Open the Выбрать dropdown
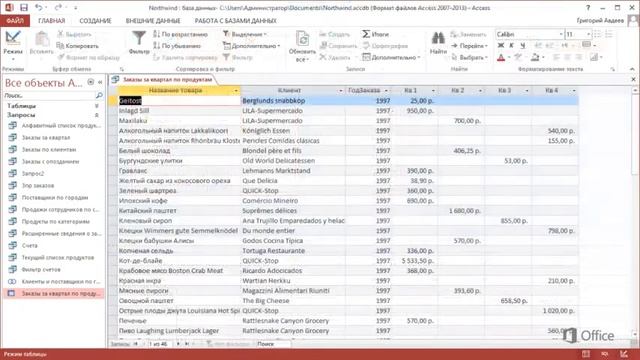The width and height of the screenshot is (640, 360). coord(469,58)
